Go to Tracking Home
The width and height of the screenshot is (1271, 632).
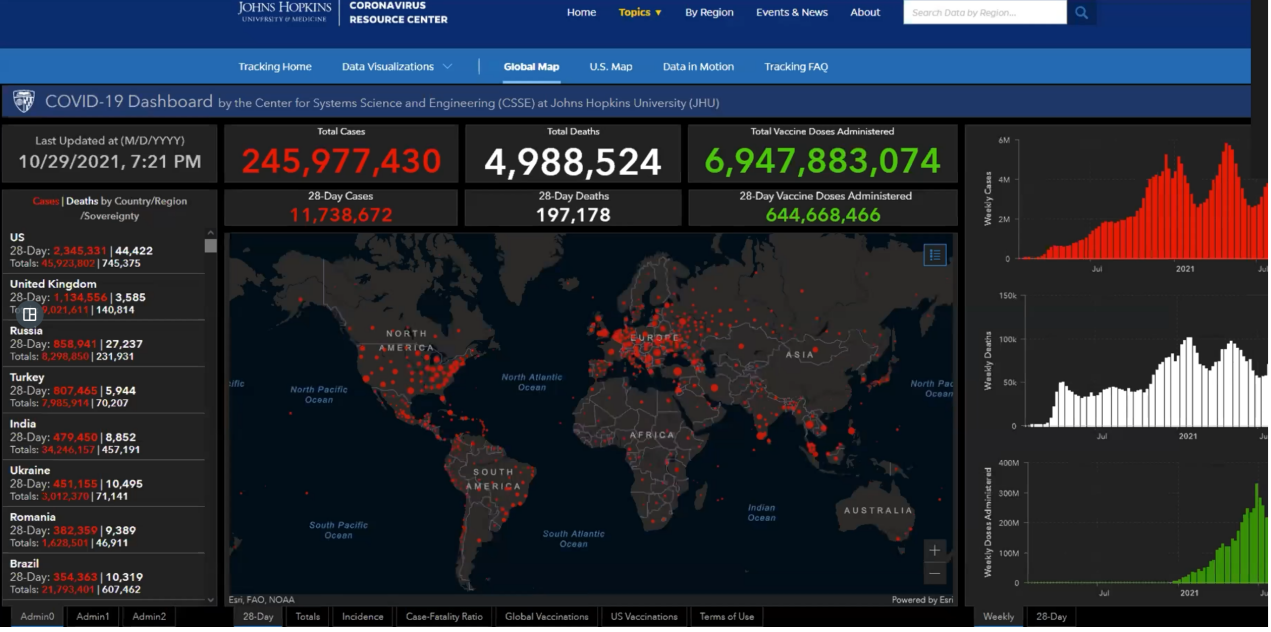[x=275, y=67]
